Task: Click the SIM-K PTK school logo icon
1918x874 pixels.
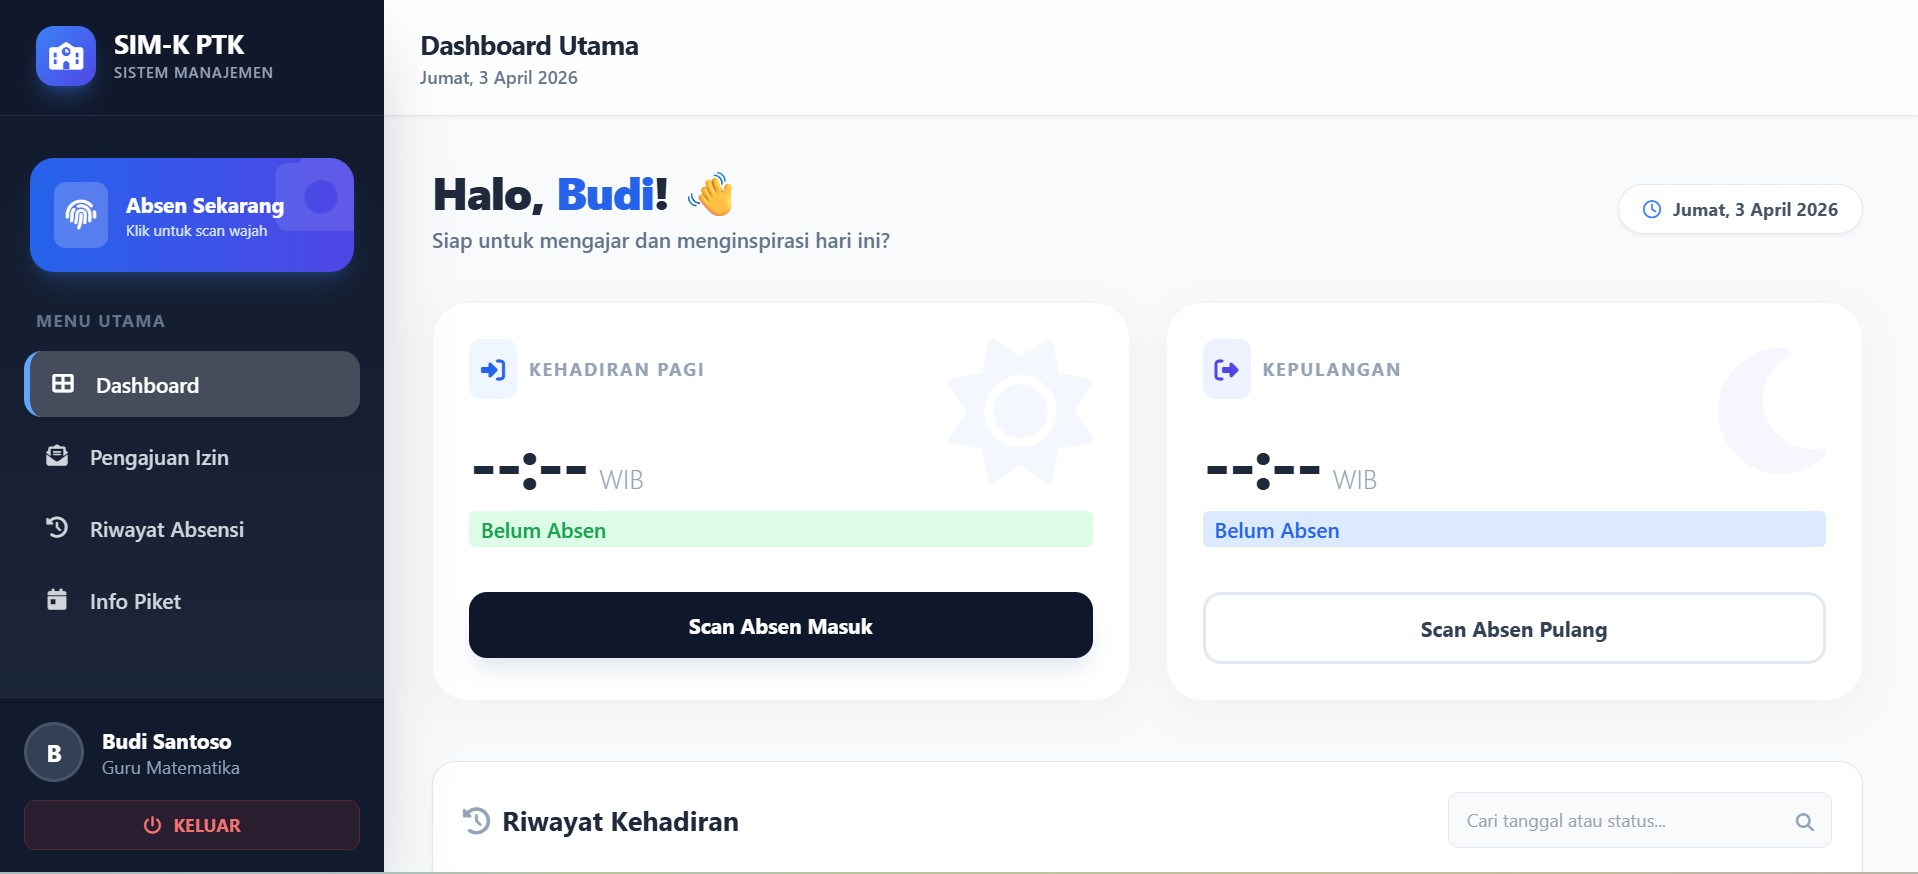Action: point(66,56)
